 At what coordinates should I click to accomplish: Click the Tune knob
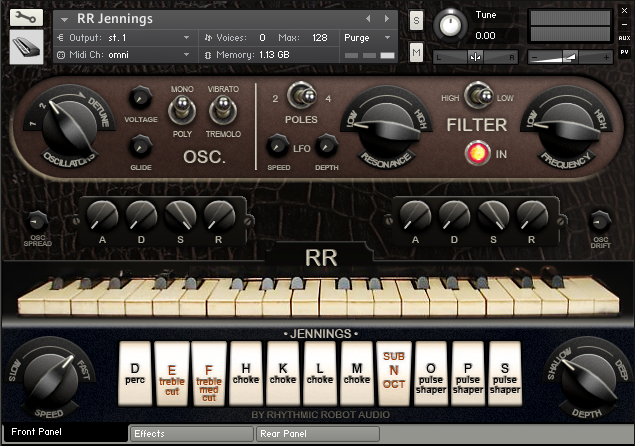[x=450, y=25]
